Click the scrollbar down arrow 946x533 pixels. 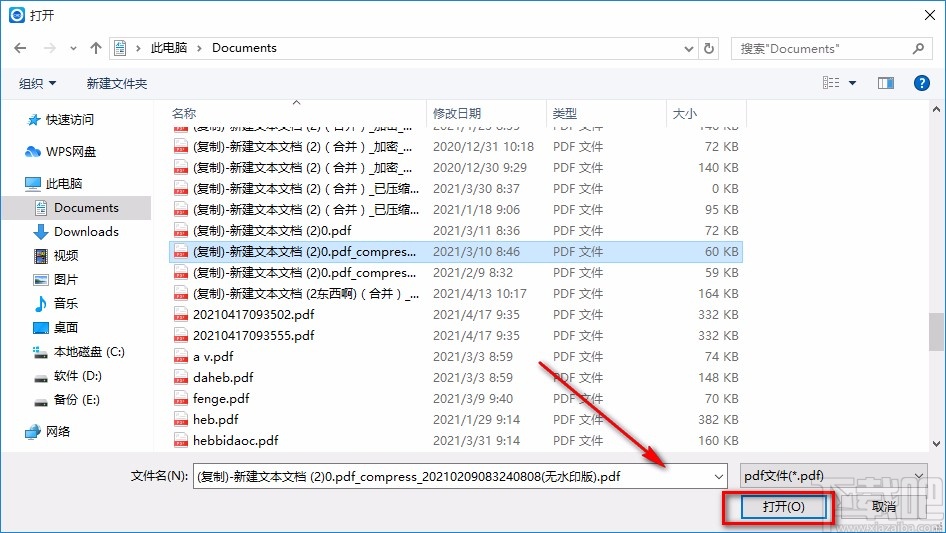936,444
